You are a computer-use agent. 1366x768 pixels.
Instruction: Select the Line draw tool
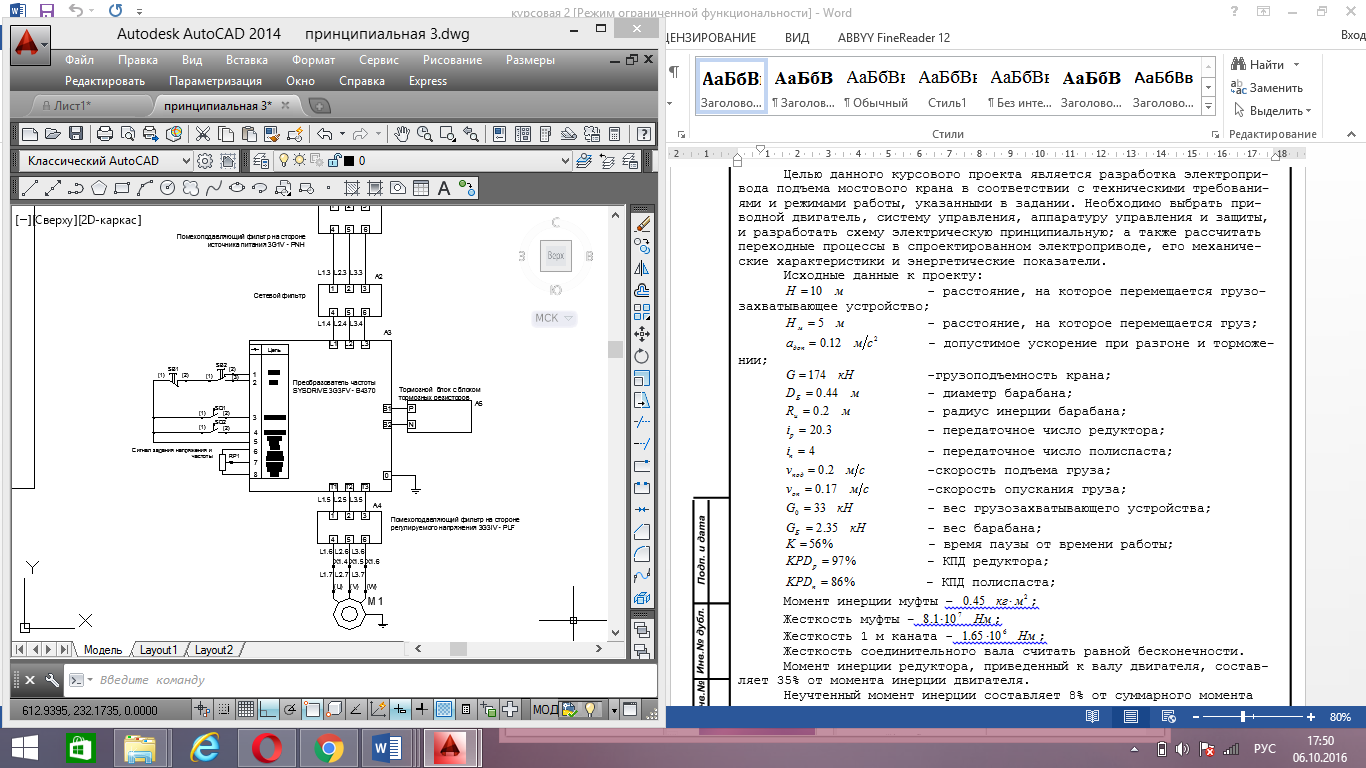coord(30,188)
